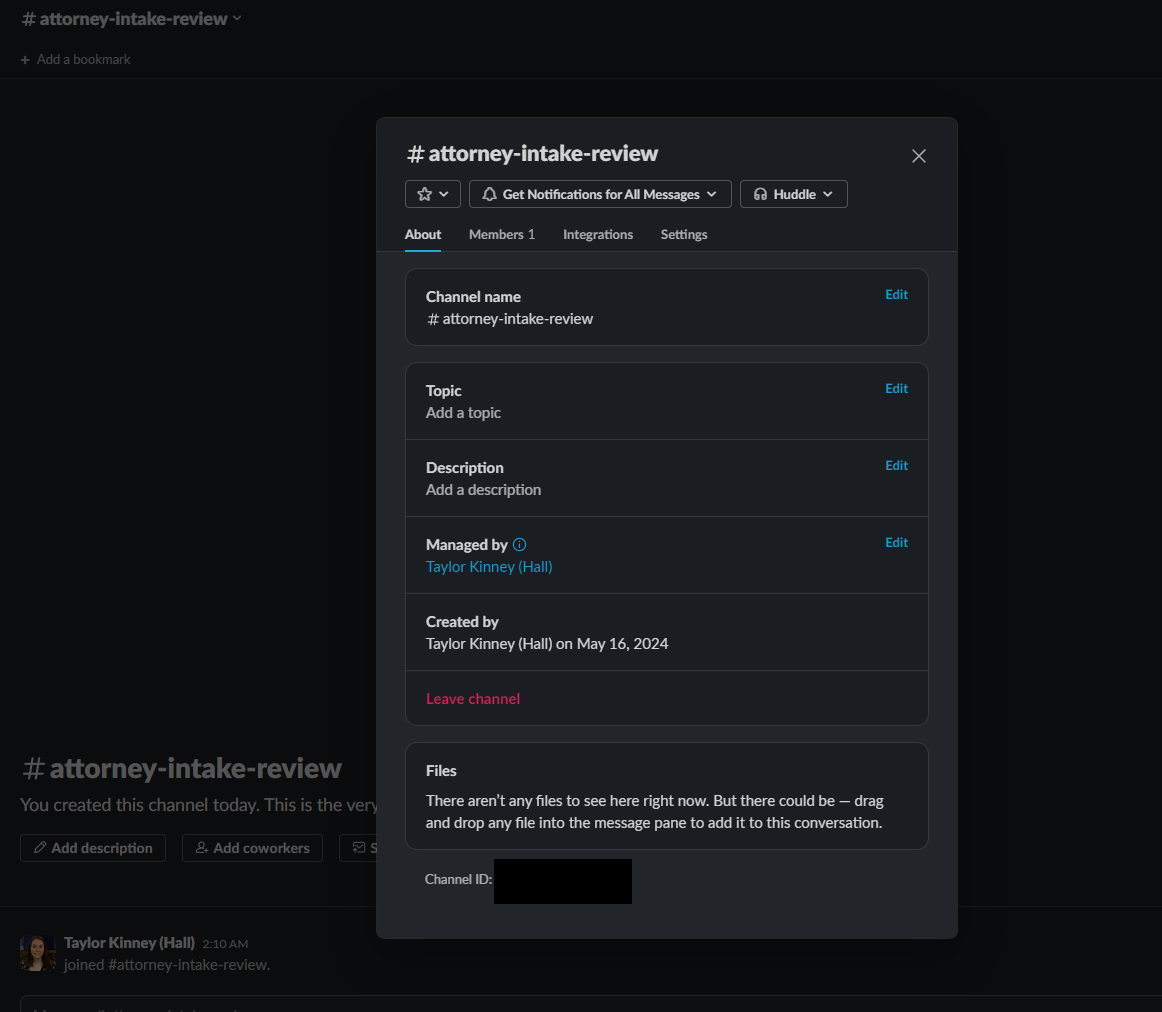Open the Integrations tab
This screenshot has height=1012, width=1162.
point(597,234)
